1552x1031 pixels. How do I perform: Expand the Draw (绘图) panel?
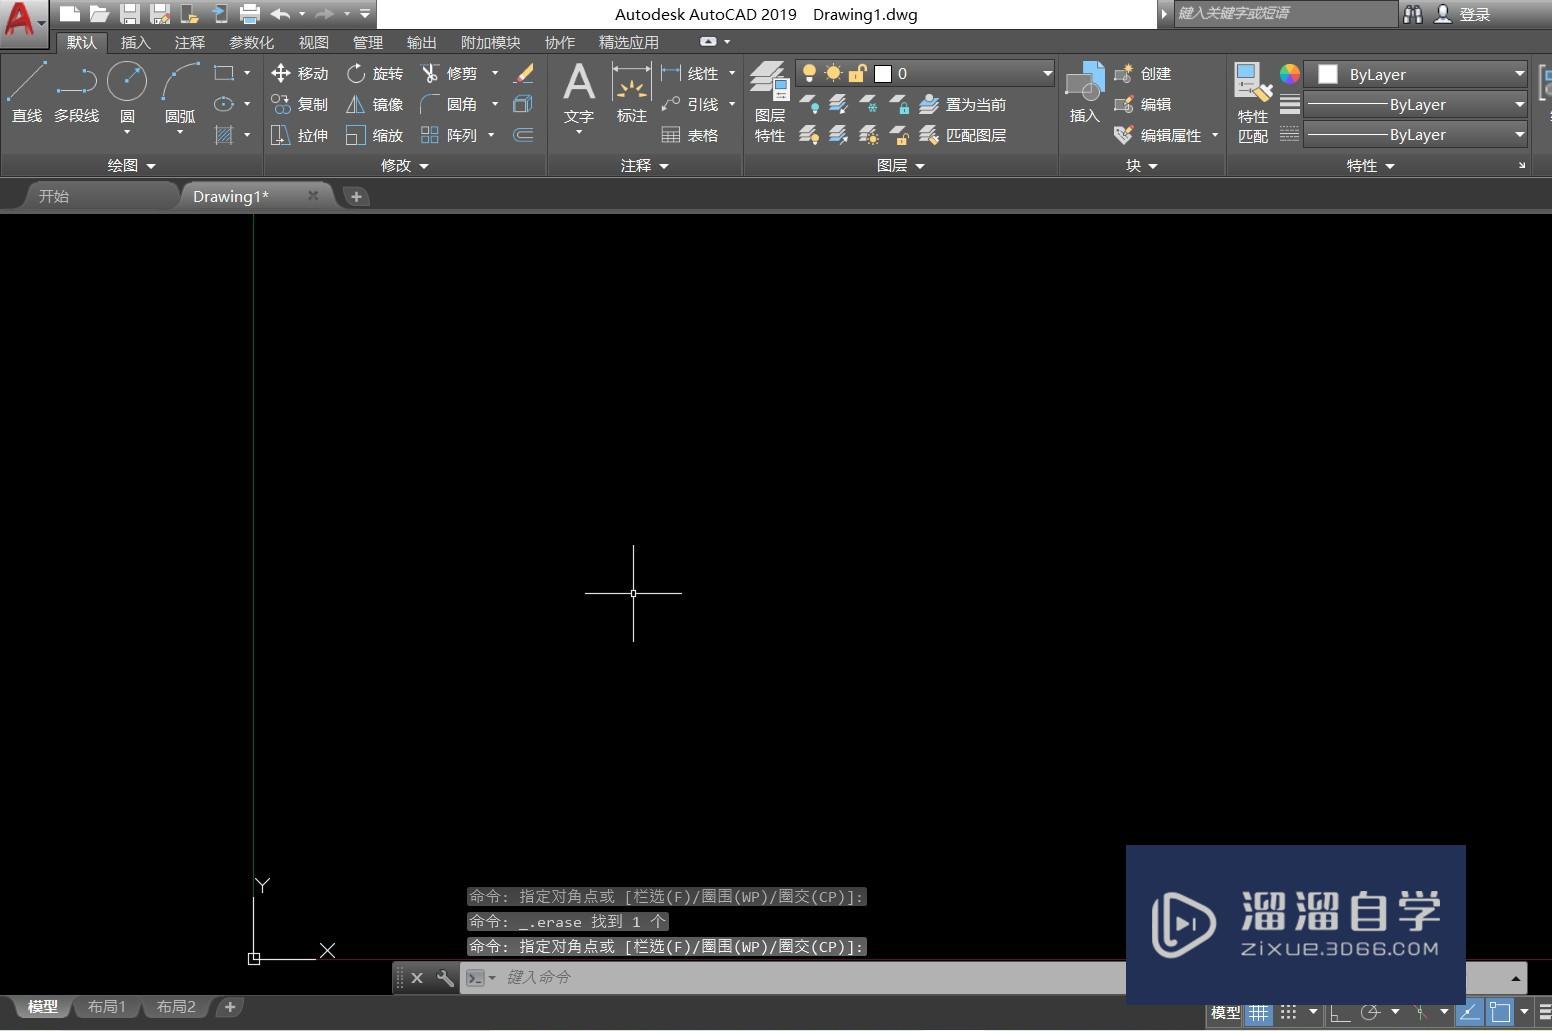coord(131,165)
